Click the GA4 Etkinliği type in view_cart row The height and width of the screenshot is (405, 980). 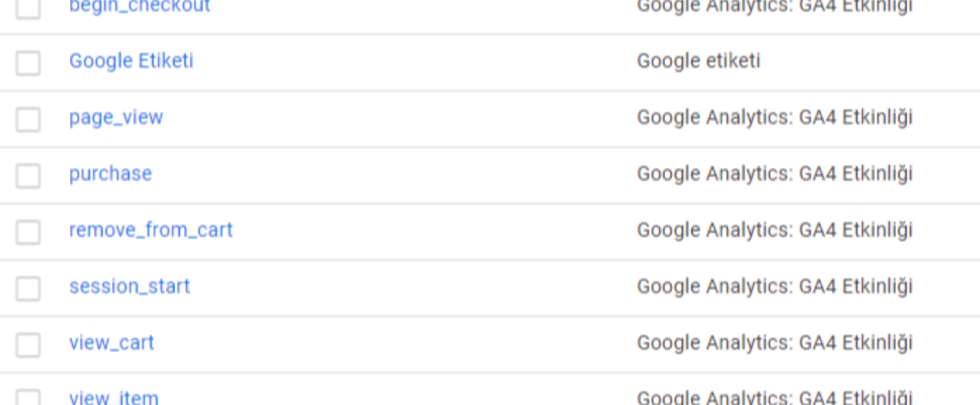click(x=774, y=342)
